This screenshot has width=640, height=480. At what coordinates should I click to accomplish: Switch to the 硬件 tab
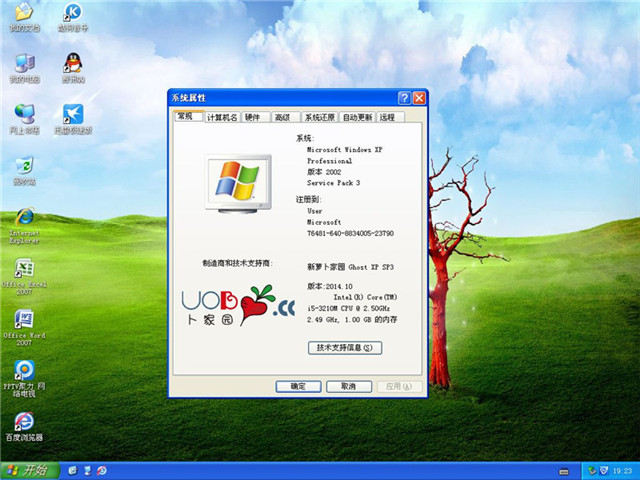256,118
